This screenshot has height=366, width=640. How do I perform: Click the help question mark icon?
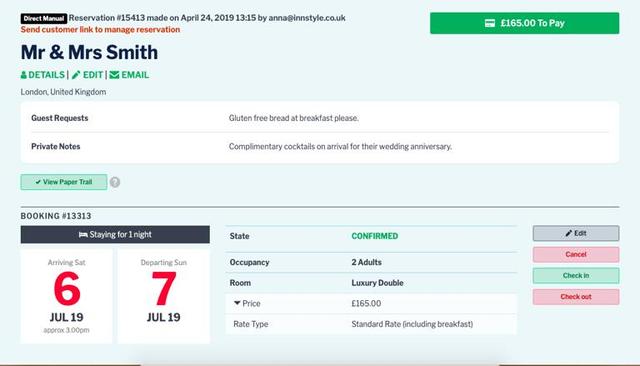point(115,182)
